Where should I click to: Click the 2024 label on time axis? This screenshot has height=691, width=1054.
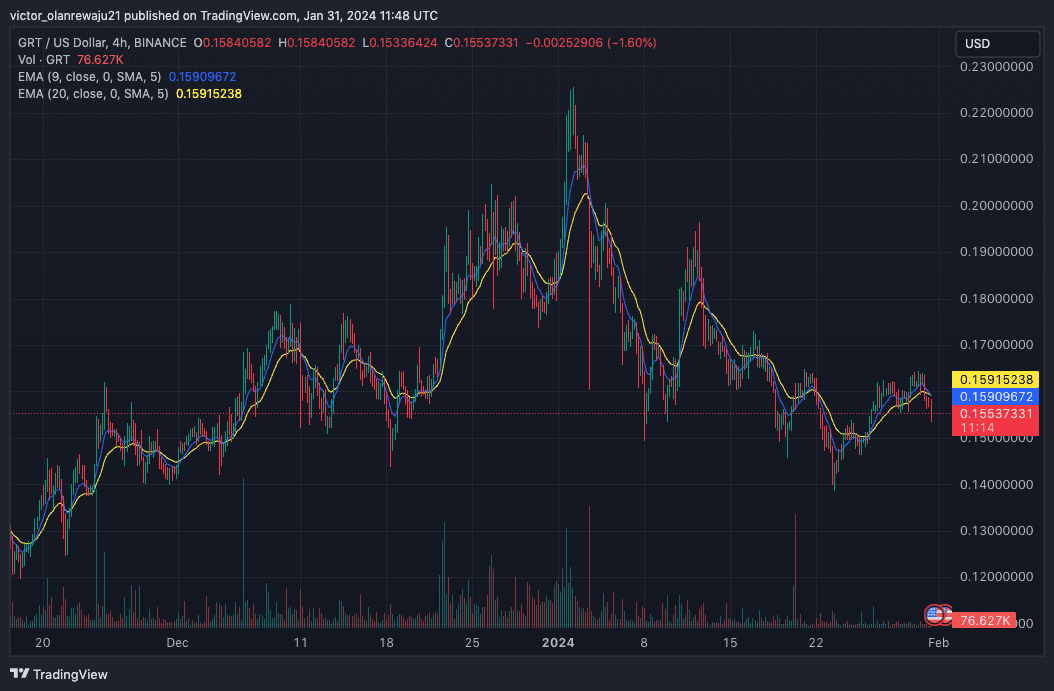[x=558, y=643]
